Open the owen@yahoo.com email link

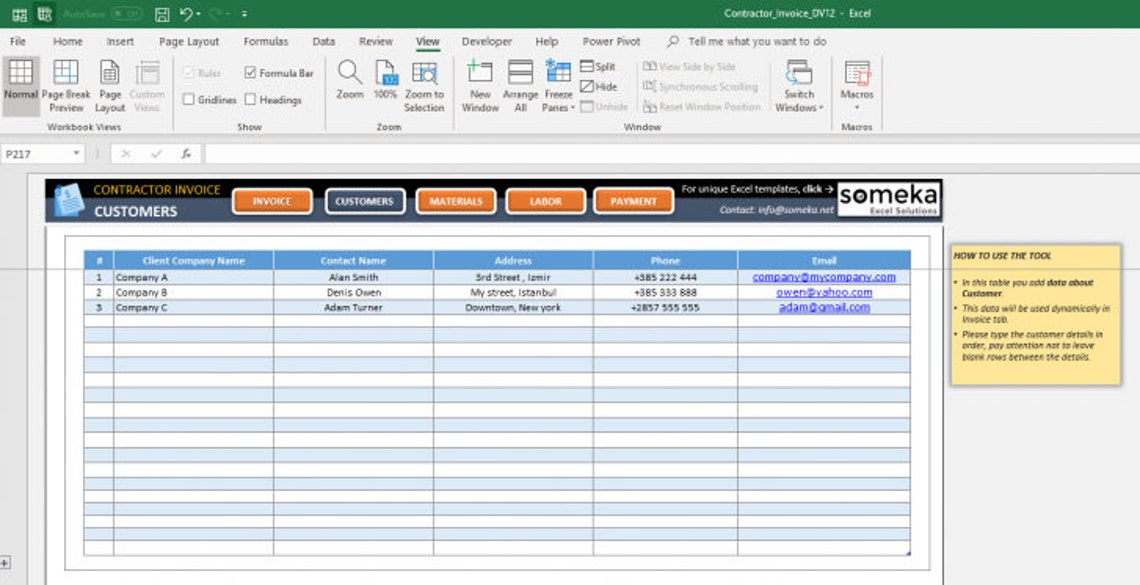click(825, 292)
